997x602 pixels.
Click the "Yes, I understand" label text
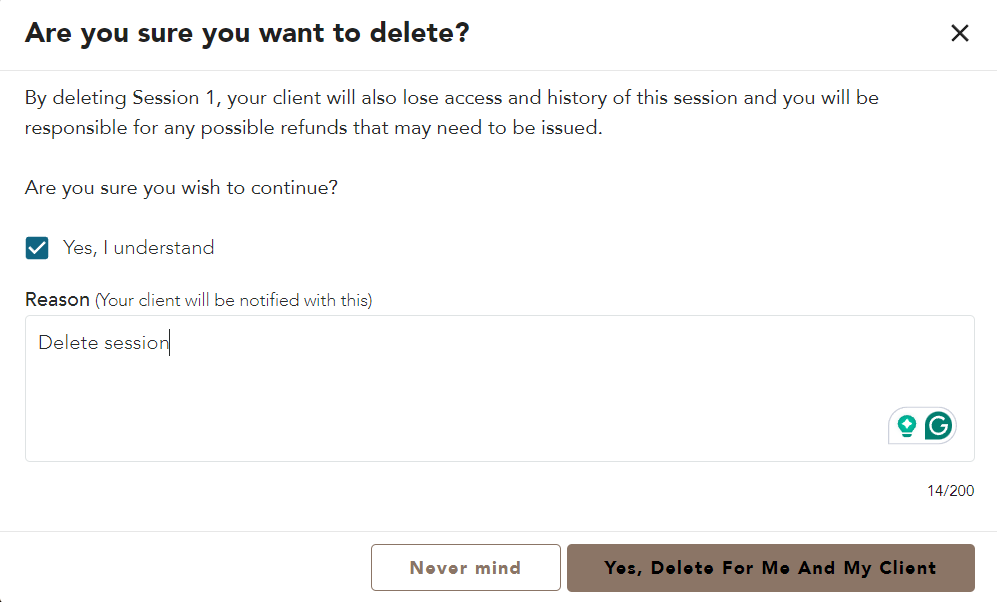[x=138, y=248]
